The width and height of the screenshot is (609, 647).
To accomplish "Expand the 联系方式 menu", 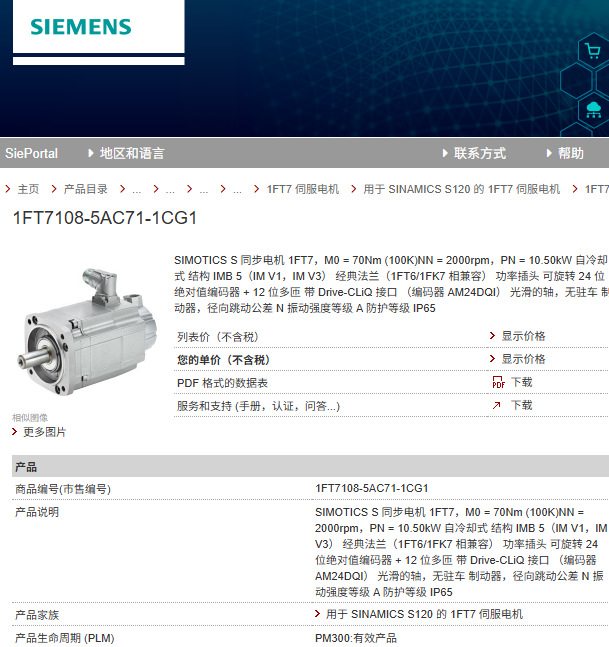I will [x=474, y=153].
